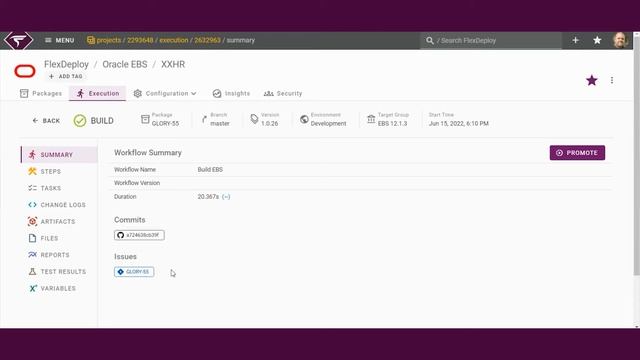The height and width of the screenshot is (360, 640).
Task: Open REPORTS in the side menu
Action: [x=59, y=255]
